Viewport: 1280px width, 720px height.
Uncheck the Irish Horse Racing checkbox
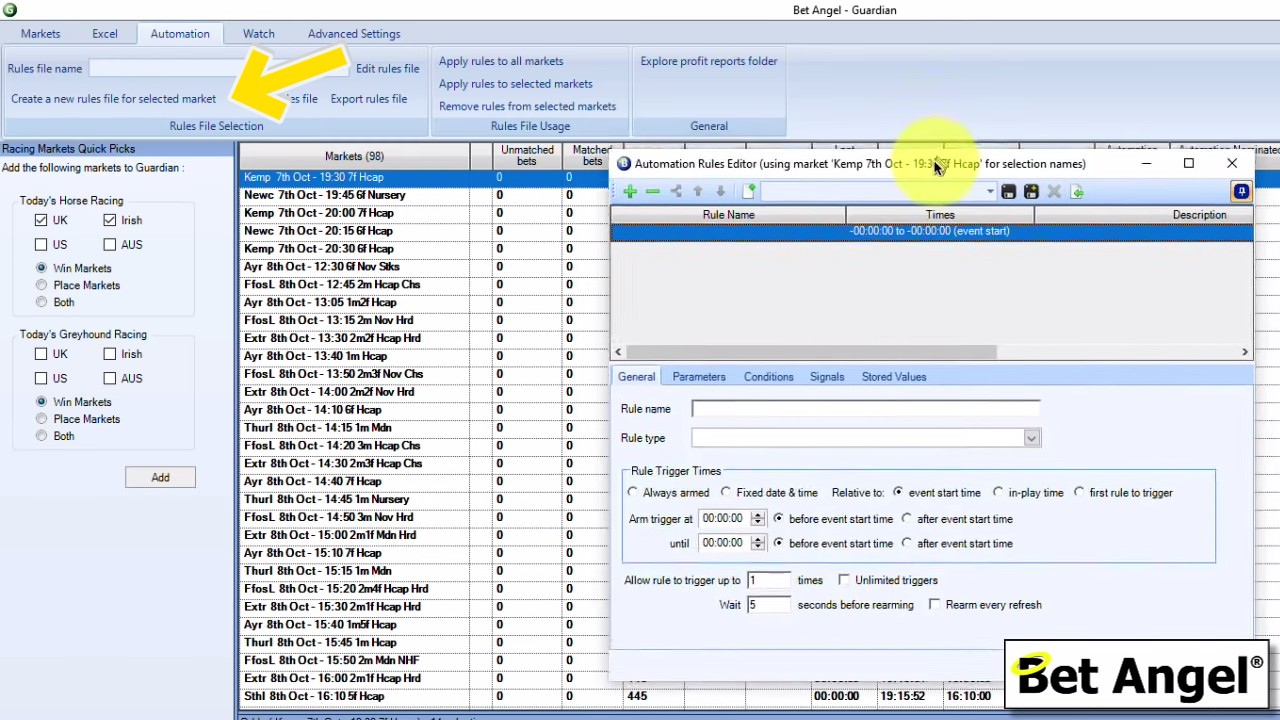click(x=110, y=220)
